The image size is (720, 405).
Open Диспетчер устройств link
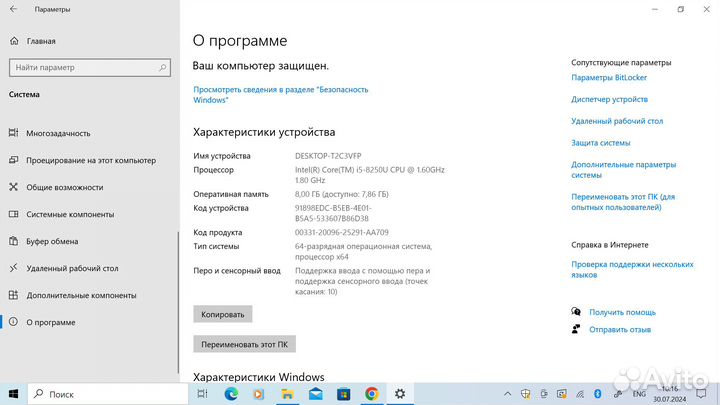609,99
